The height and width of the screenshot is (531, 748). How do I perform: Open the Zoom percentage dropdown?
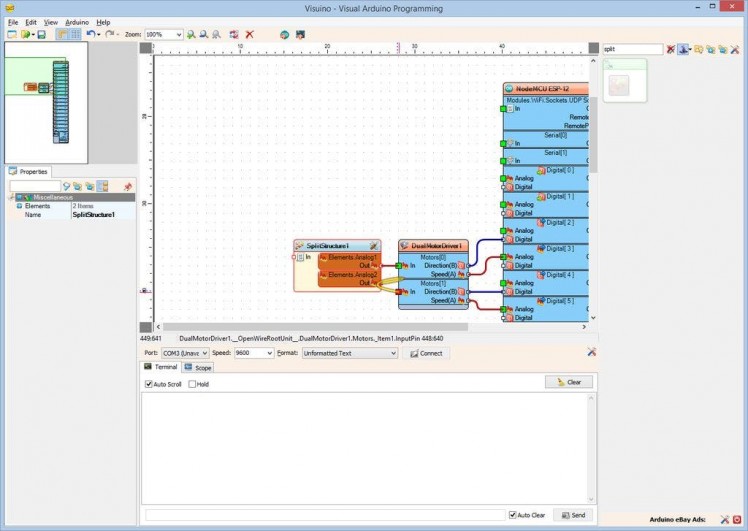click(178, 34)
